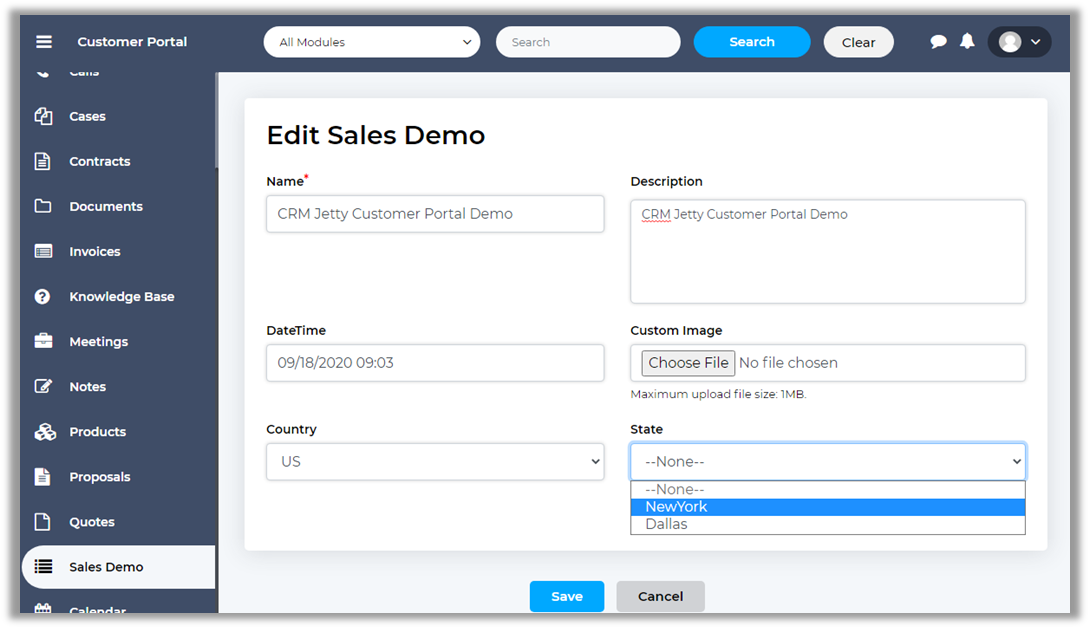Expand the All Modules dropdown

[x=371, y=42]
